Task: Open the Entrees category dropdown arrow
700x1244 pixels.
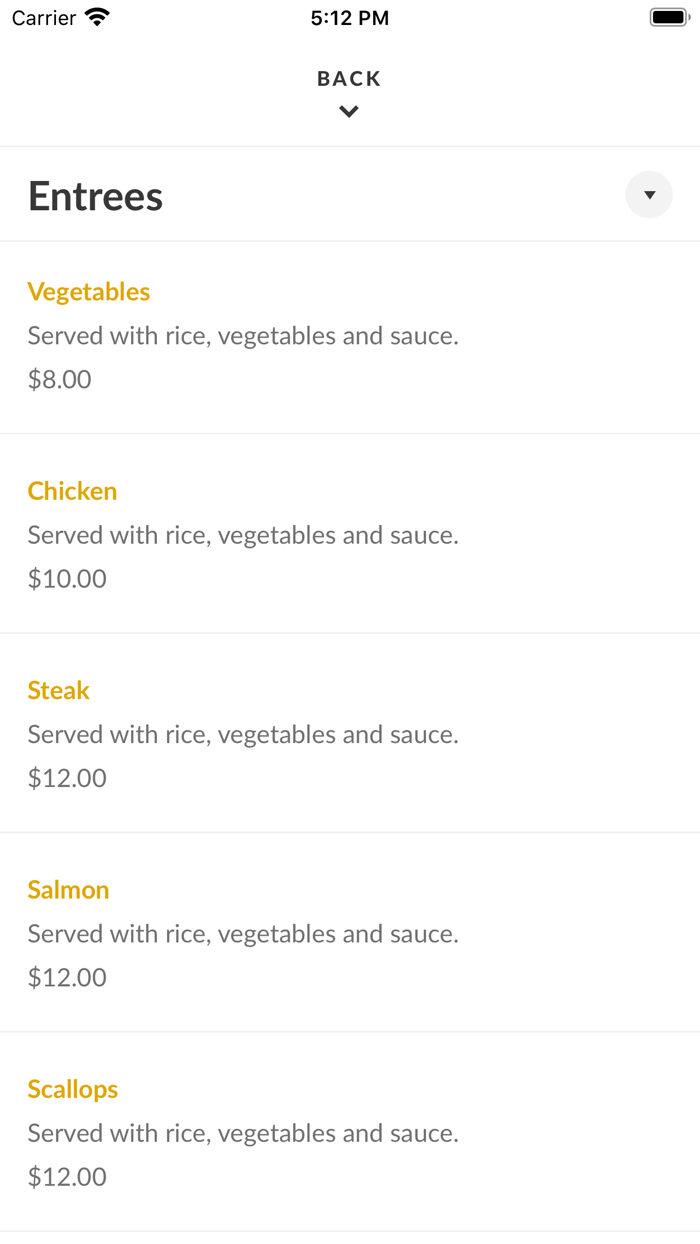Action: pyautogui.click(x=649, y=195)
